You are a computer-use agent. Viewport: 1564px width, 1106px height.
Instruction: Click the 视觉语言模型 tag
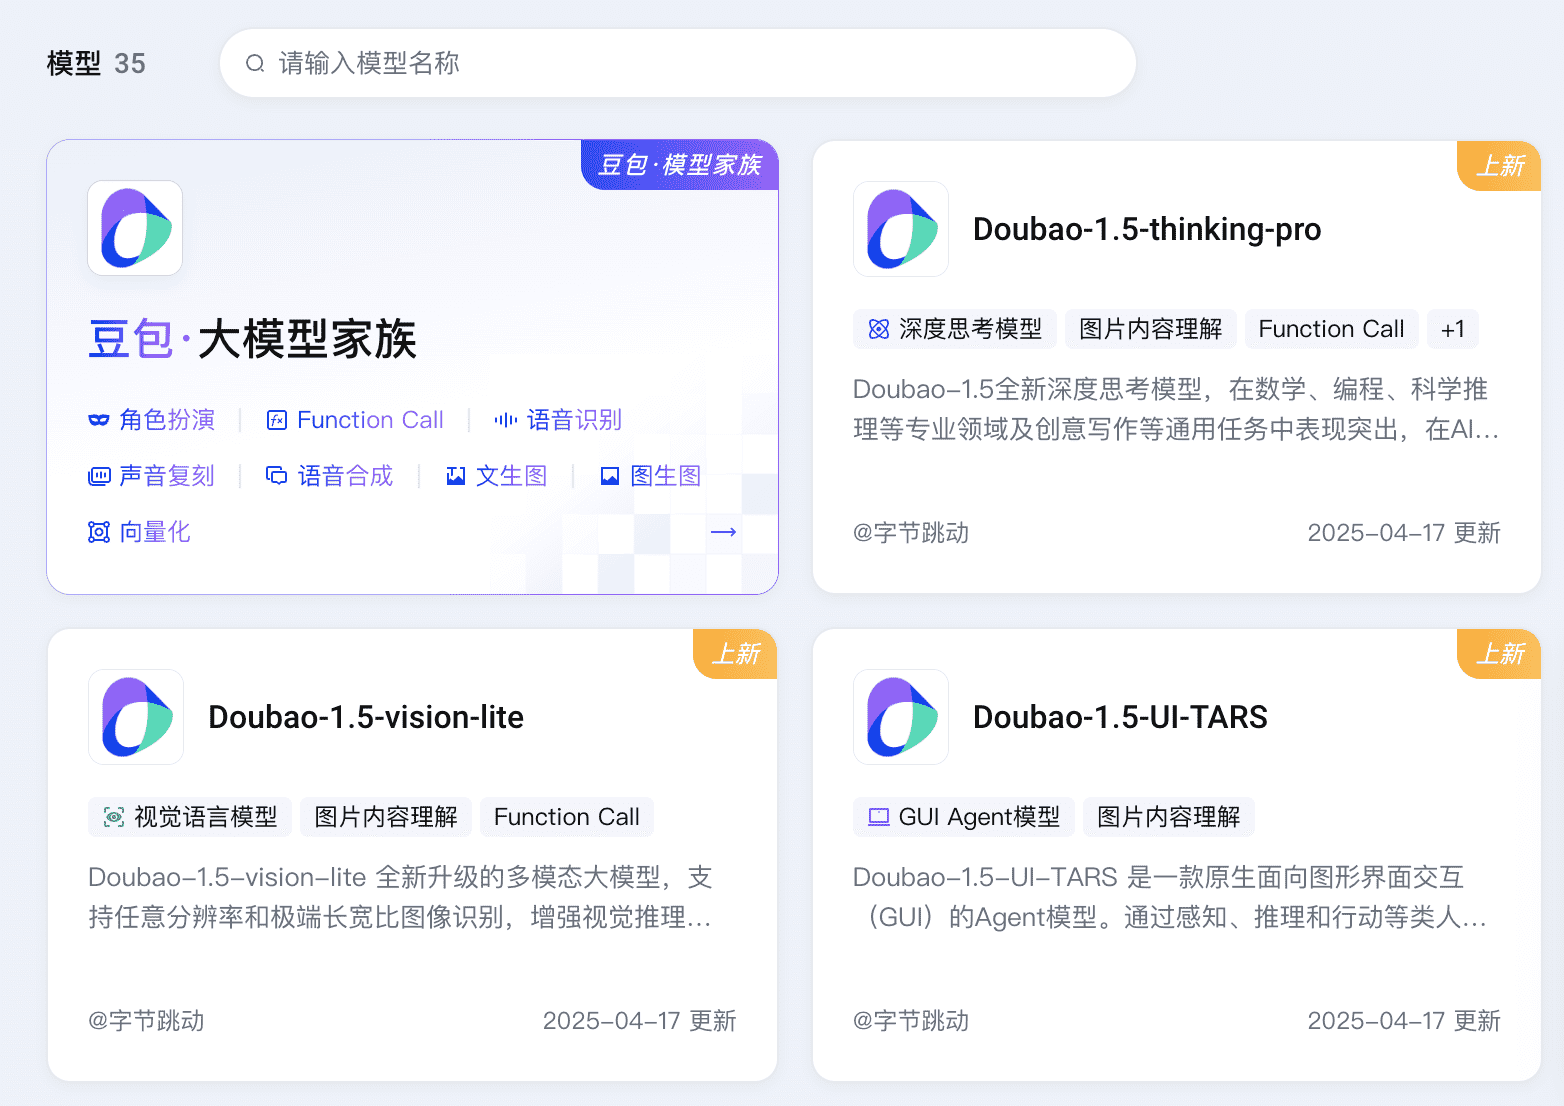point(190,817)
